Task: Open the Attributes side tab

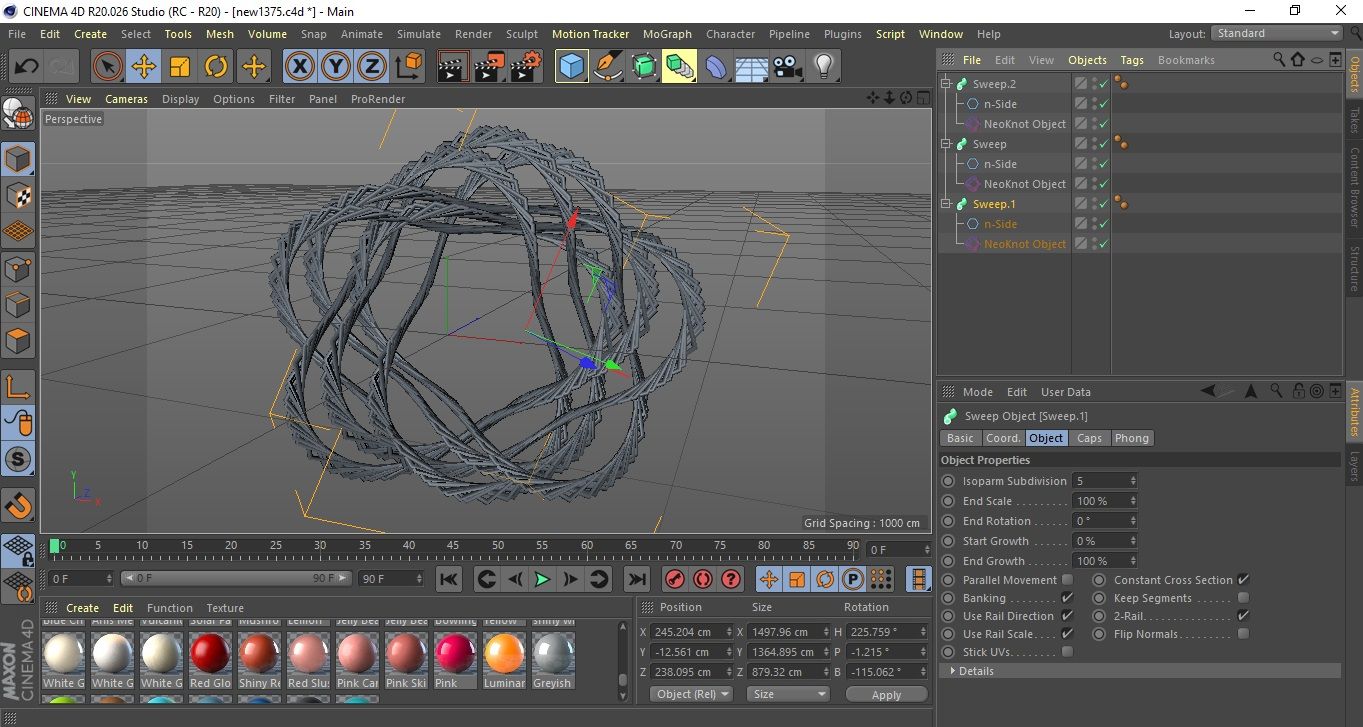Action: (x=1354, y=413)
